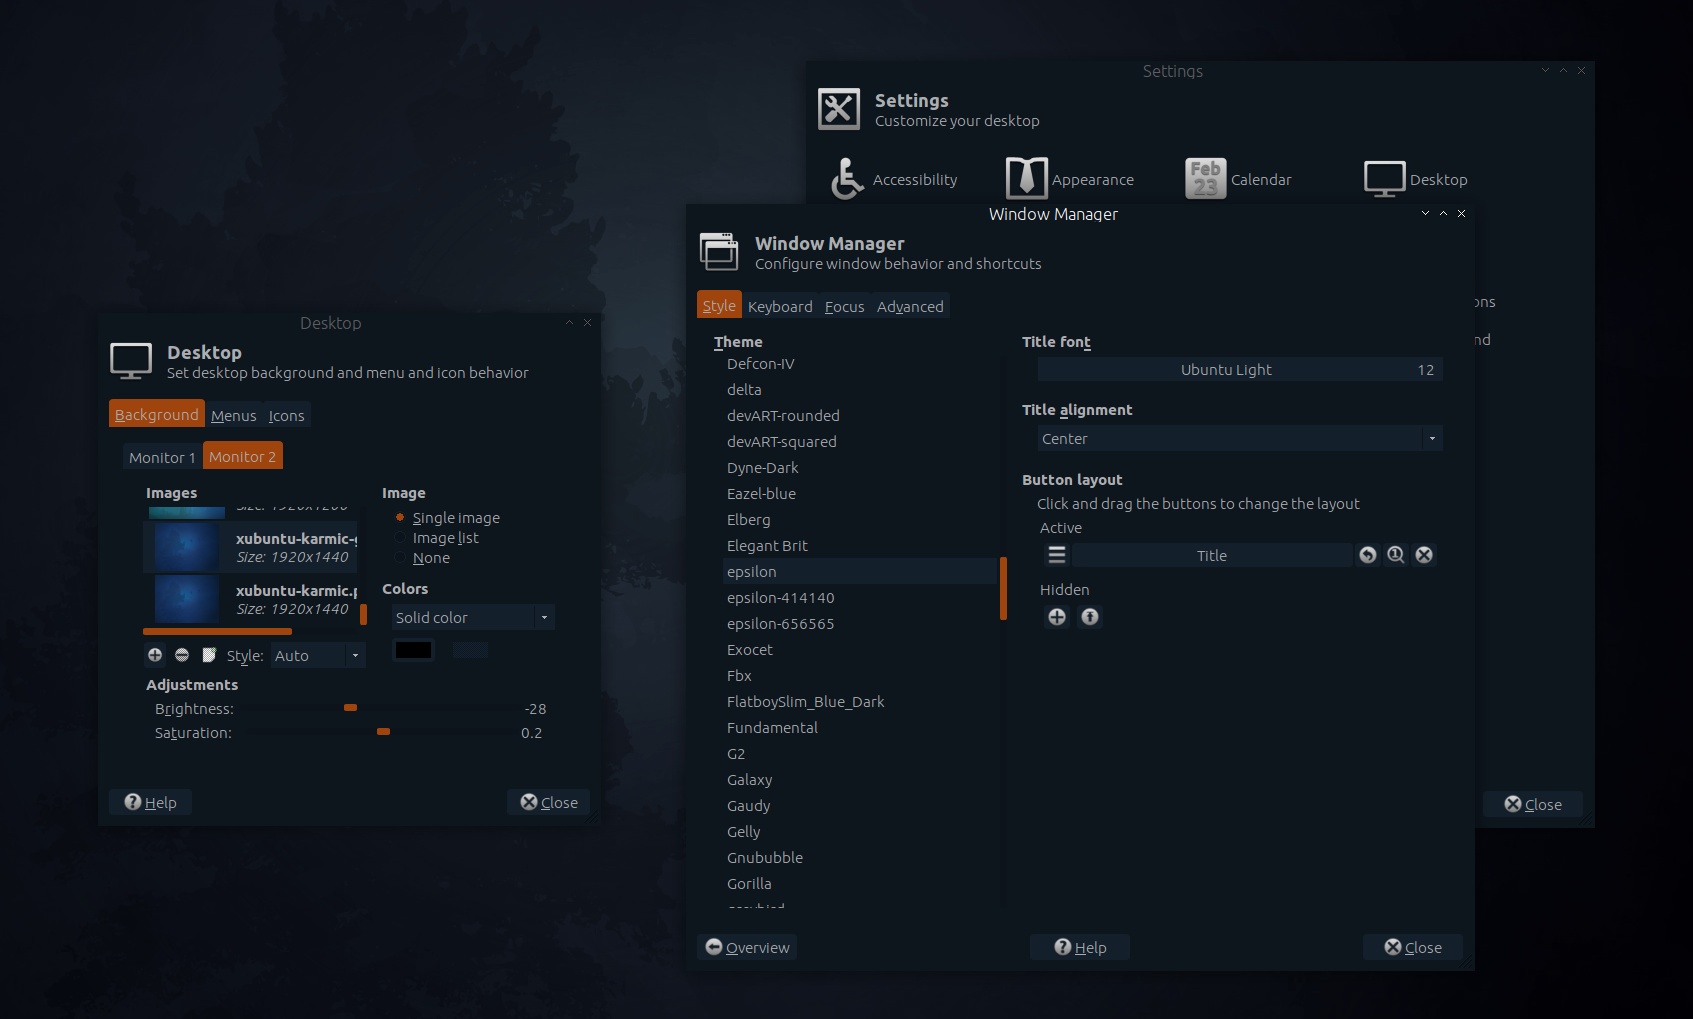This screenshot has height=1019, width=1693.
Task: Click the menu button icon in Active layout
Action: coord(1056,555)
